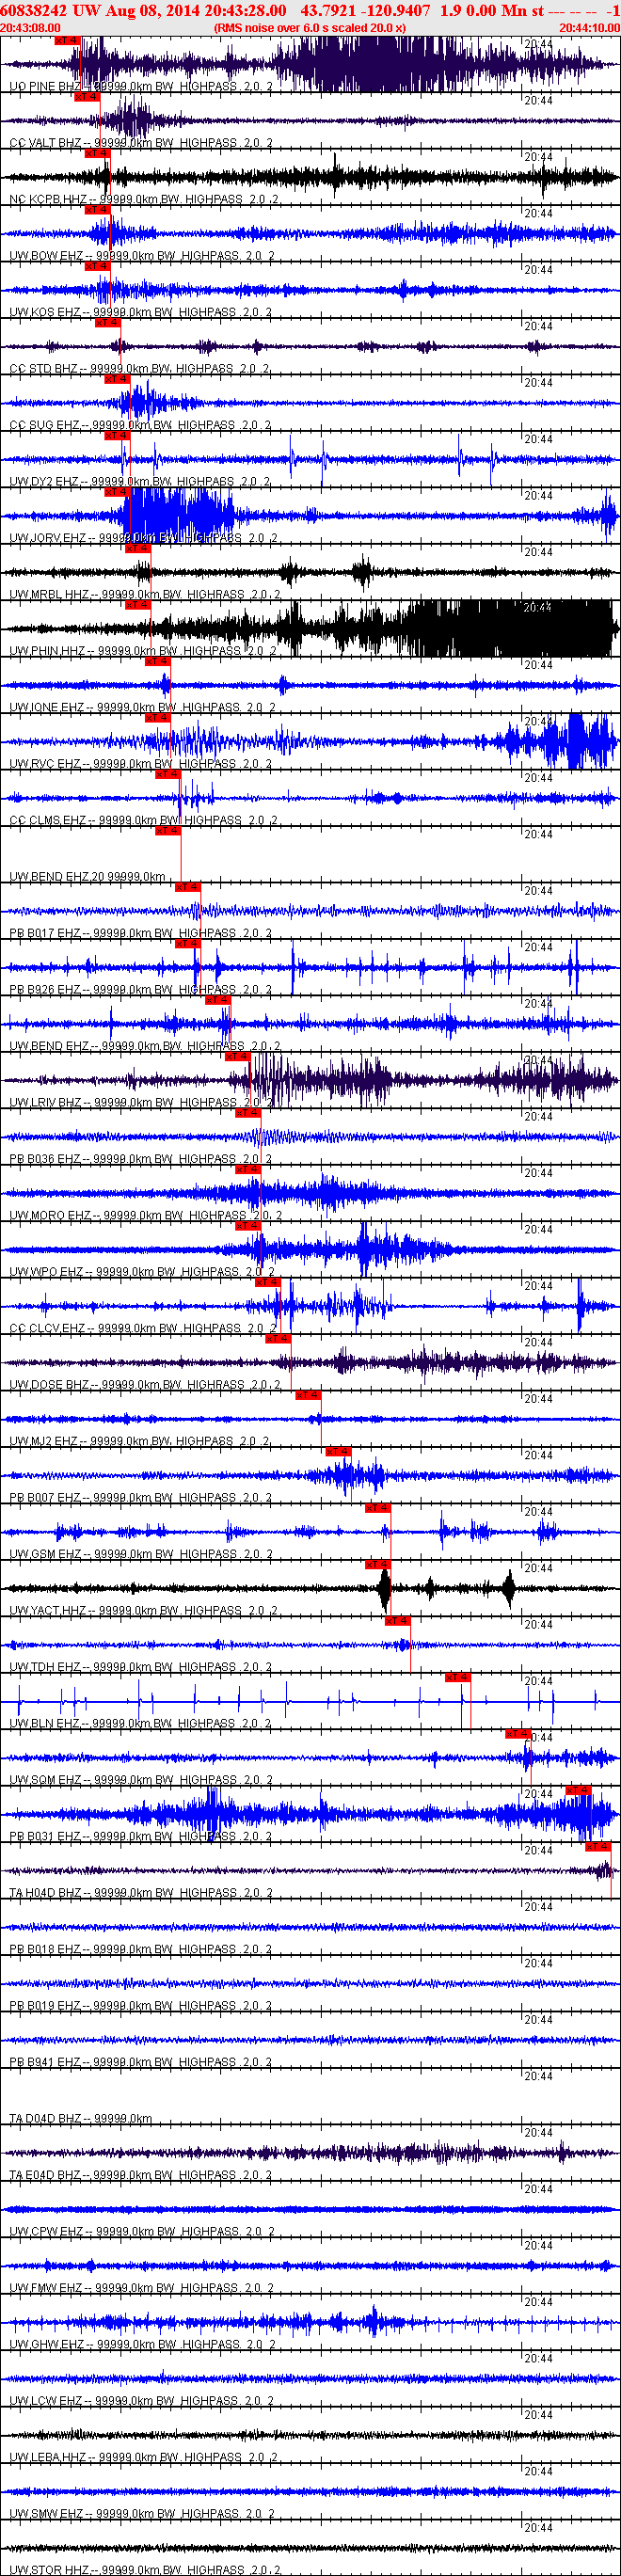621x2576 pixels.
Task: Click the start time label '20:43:08.00'
Action: click(30, 28)
